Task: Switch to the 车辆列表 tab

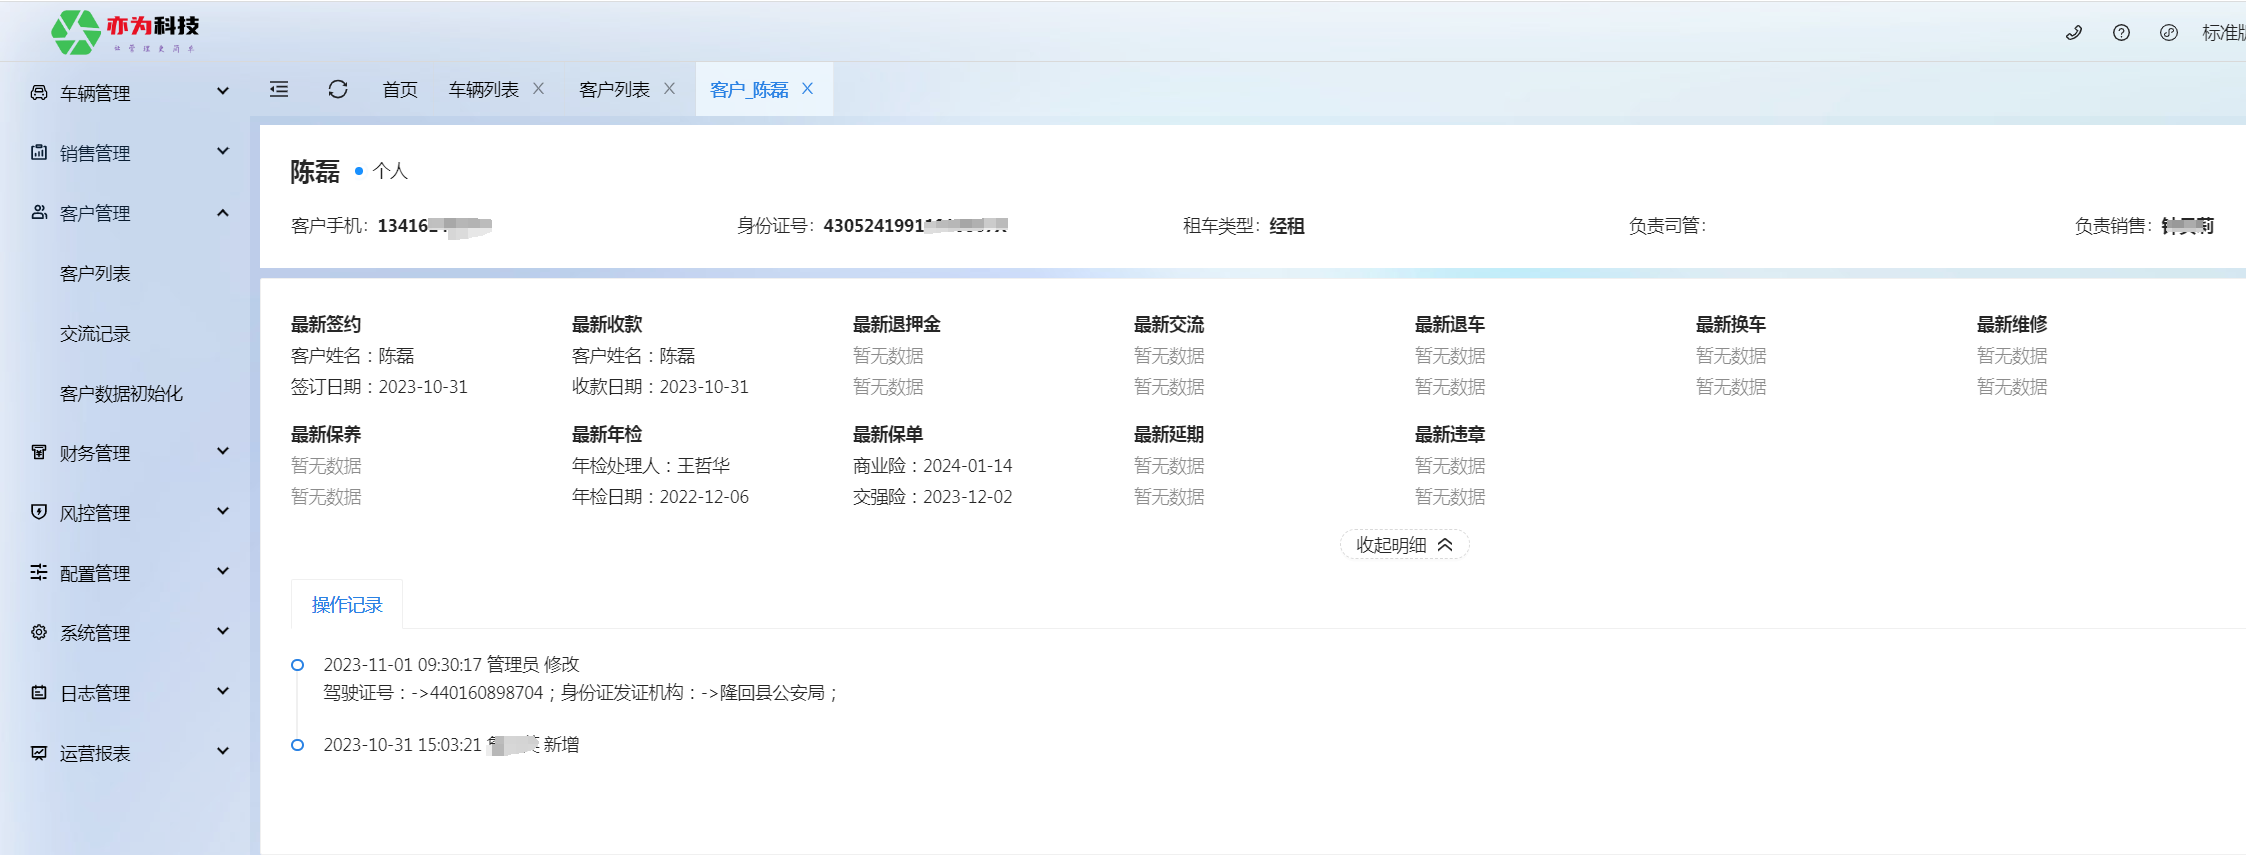Action: point(483,90)
